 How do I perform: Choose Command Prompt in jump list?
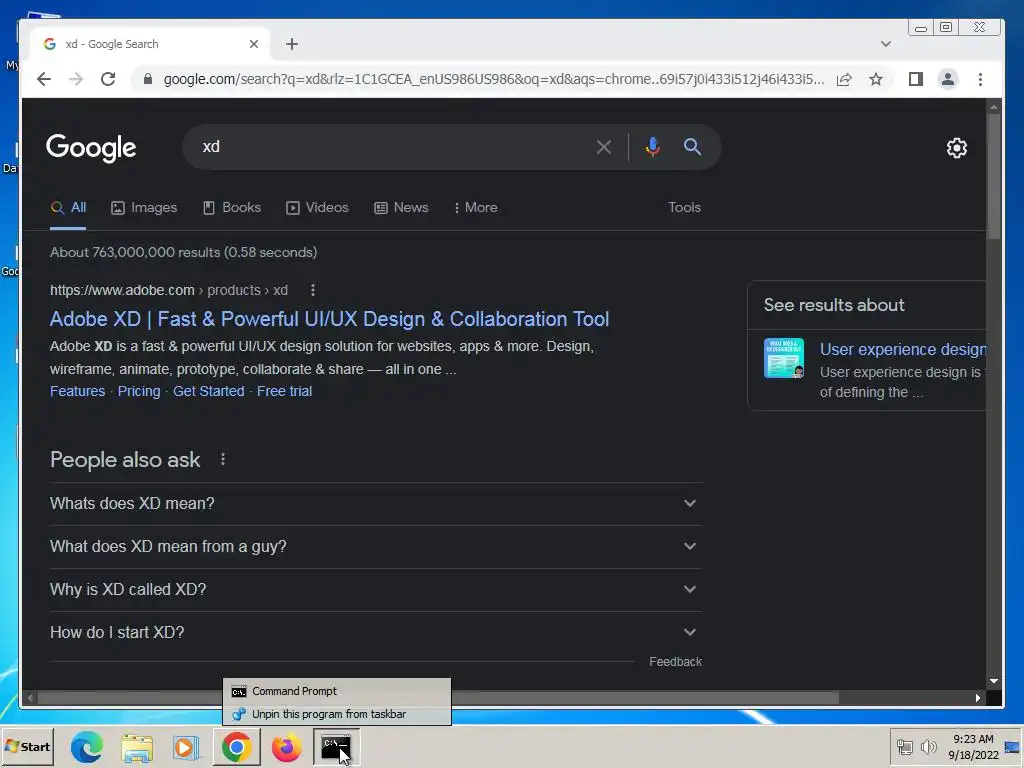(x=336, y=691)
